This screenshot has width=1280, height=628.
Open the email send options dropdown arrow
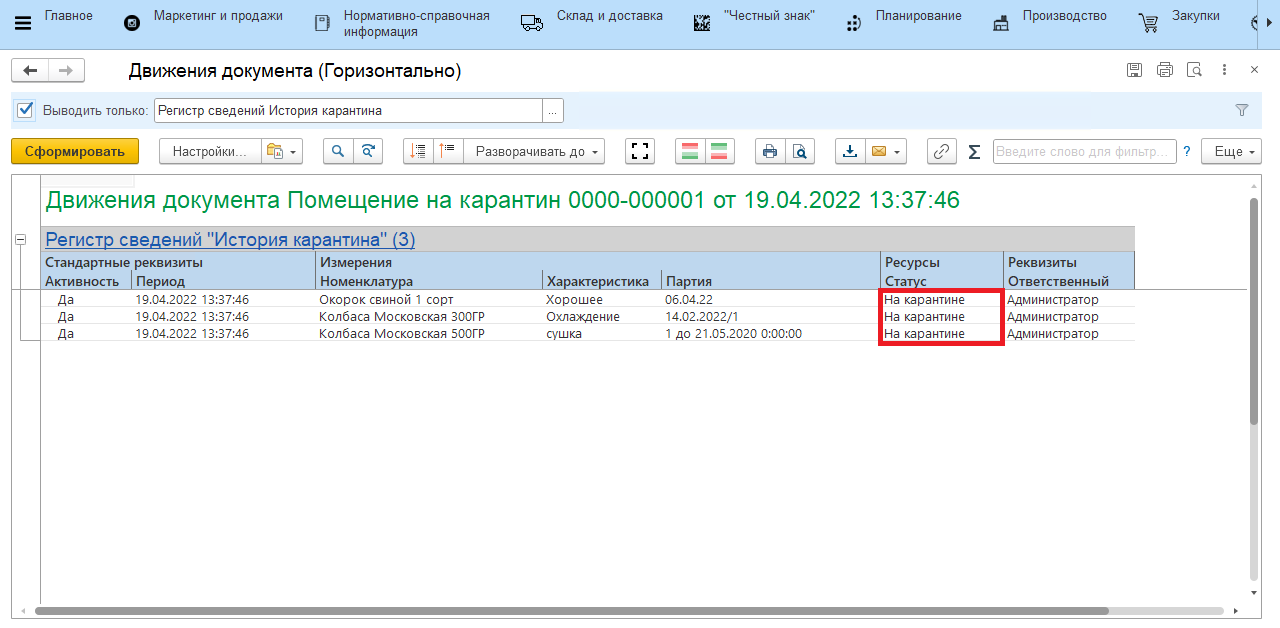coord(897,152)
